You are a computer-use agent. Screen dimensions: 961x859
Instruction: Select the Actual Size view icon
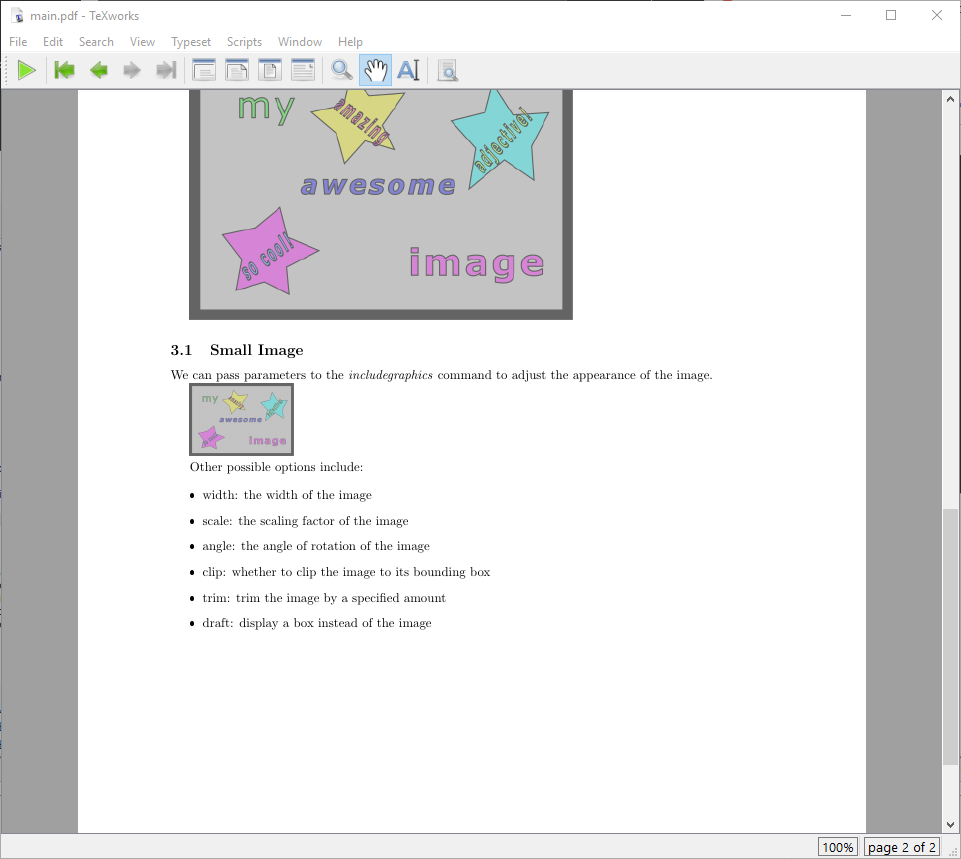click(x=270, y=69)
